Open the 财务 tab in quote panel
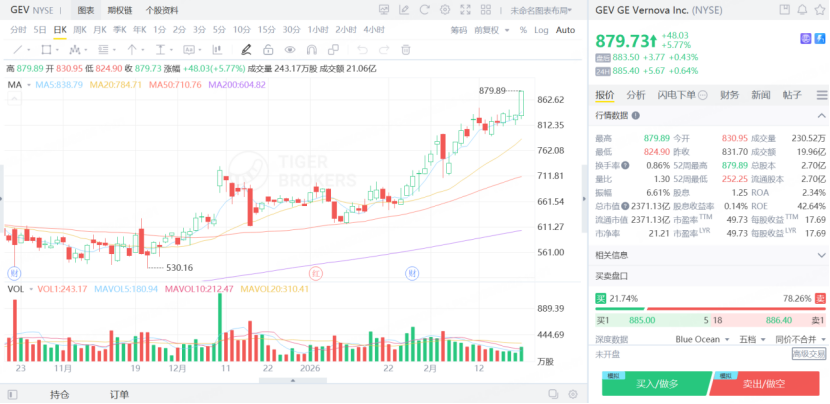The image size is (830, 404). pyautogui.click(x=729, y=95)
